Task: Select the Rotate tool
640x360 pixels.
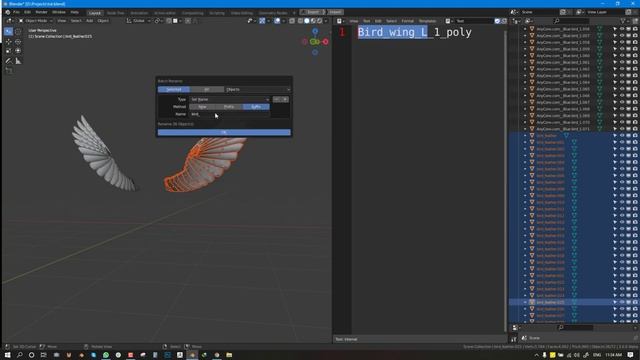Action: coord(18,42)
